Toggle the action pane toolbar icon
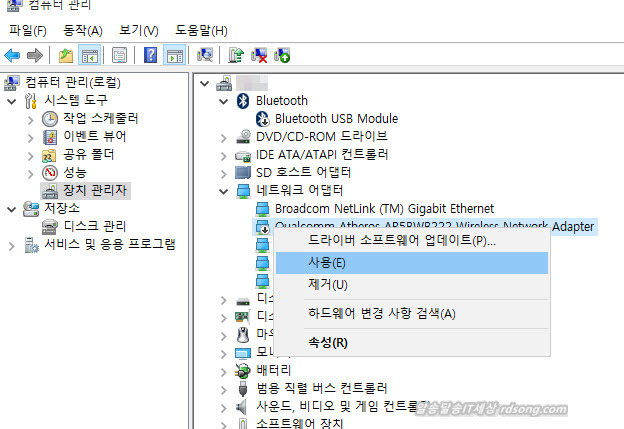The image size is (624, 429). [174, 55]
